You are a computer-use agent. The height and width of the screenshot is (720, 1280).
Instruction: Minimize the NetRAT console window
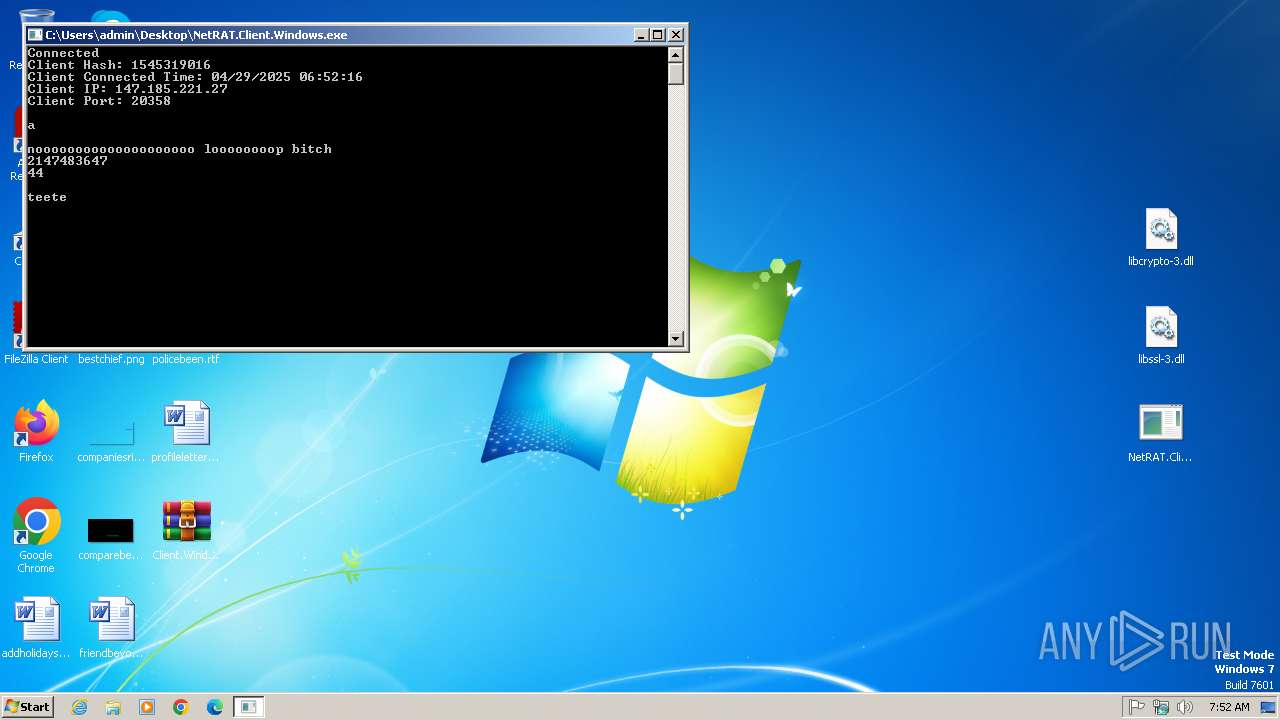(641, 34)
